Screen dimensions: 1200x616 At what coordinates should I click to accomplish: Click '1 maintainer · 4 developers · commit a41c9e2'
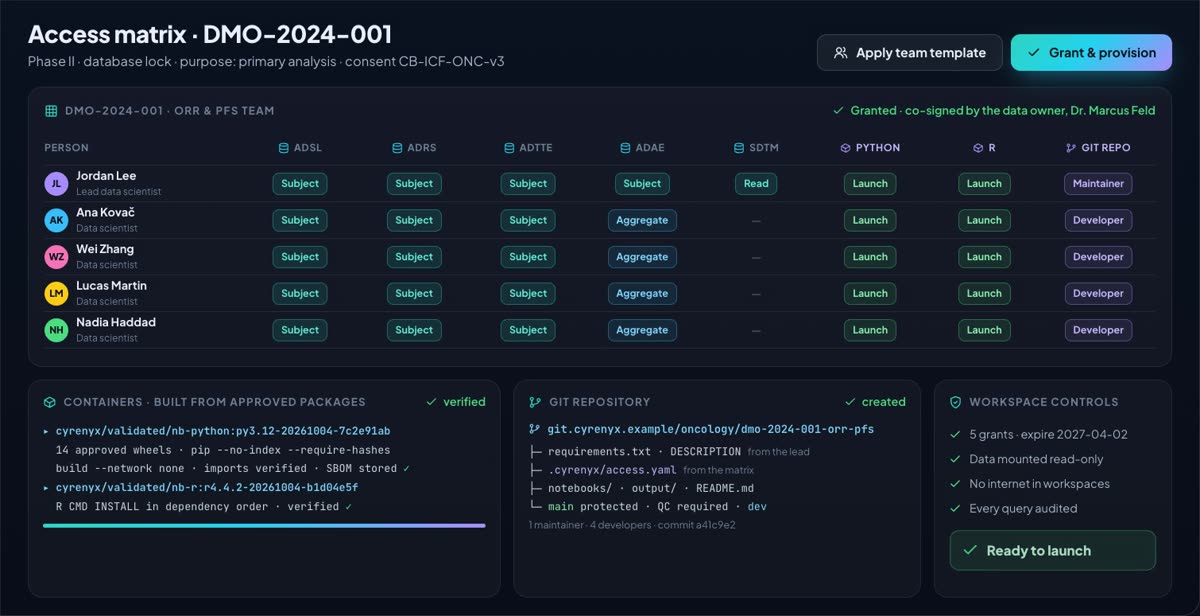pos(632,525)
